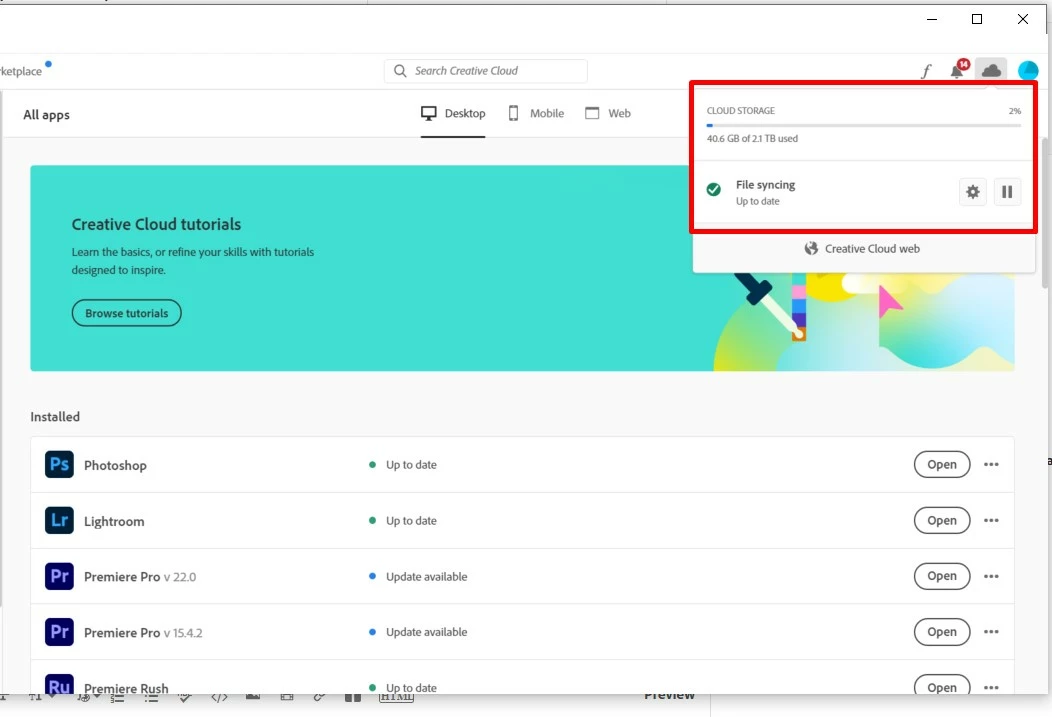Click Update available for Premiere Pro v 22.0
Viewport: 1052px width, 717px height.
pos(427,576)
